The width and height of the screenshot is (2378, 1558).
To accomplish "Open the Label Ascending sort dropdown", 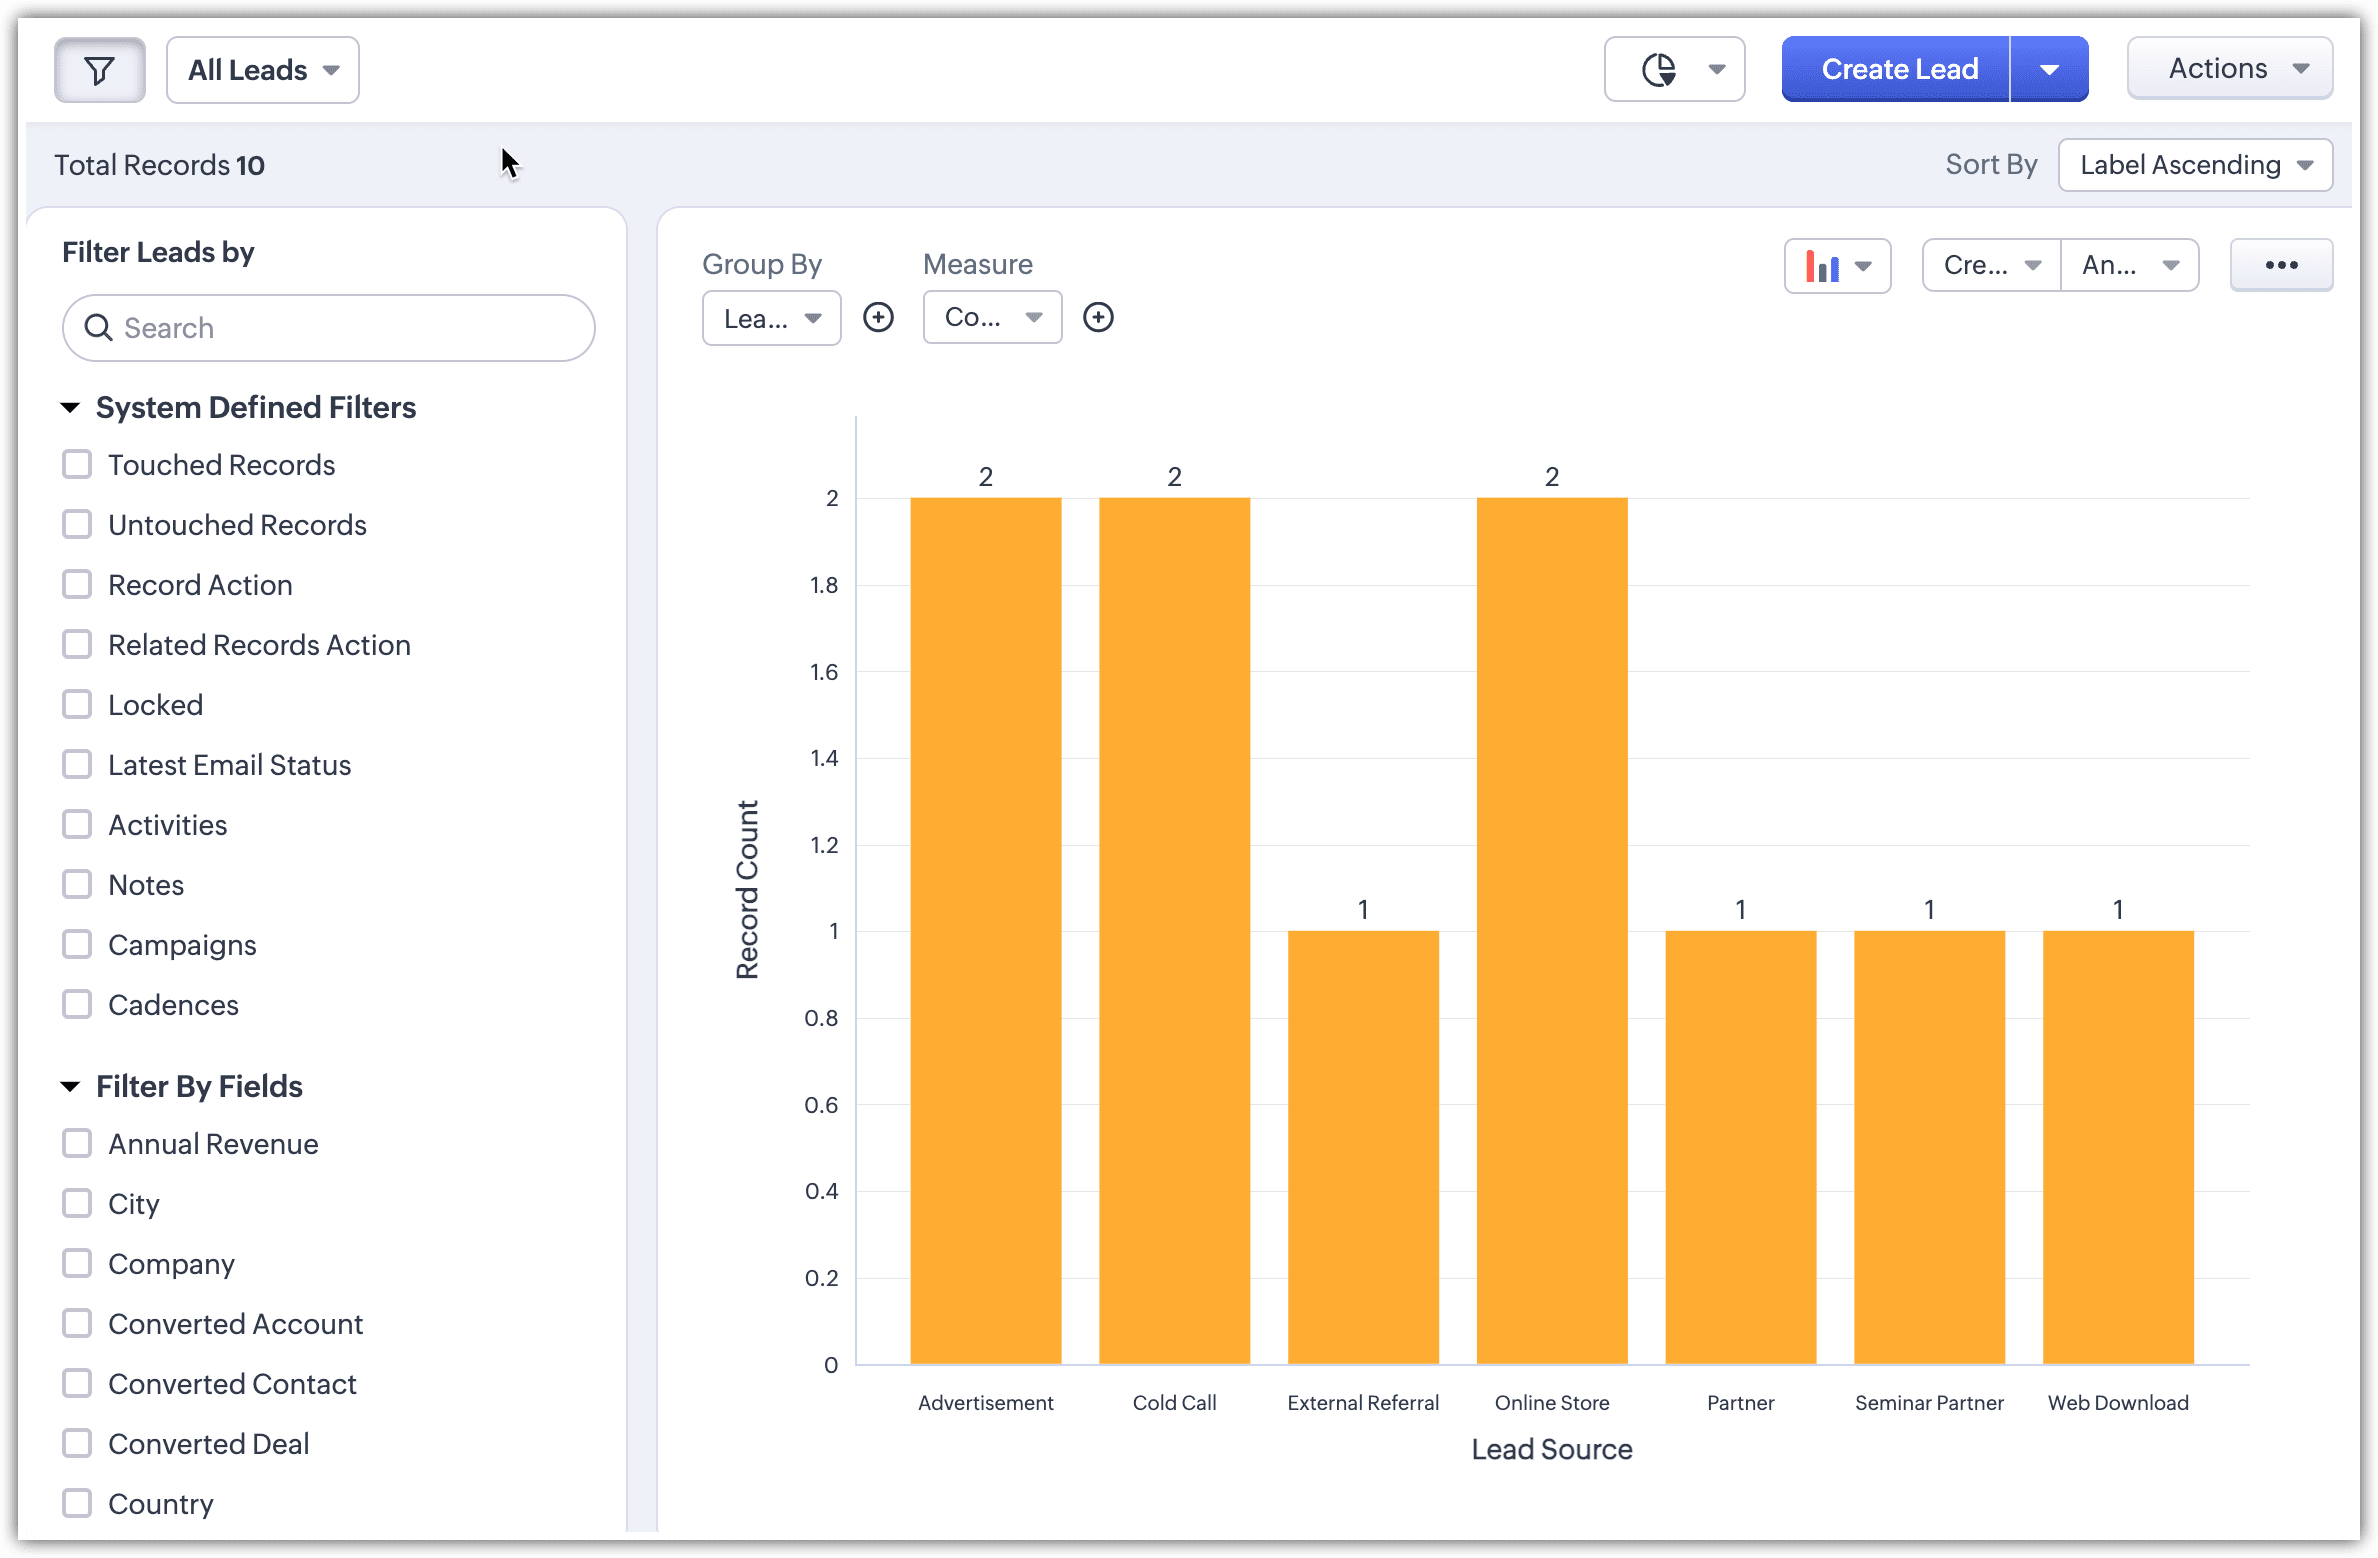I will (2195, 165).
